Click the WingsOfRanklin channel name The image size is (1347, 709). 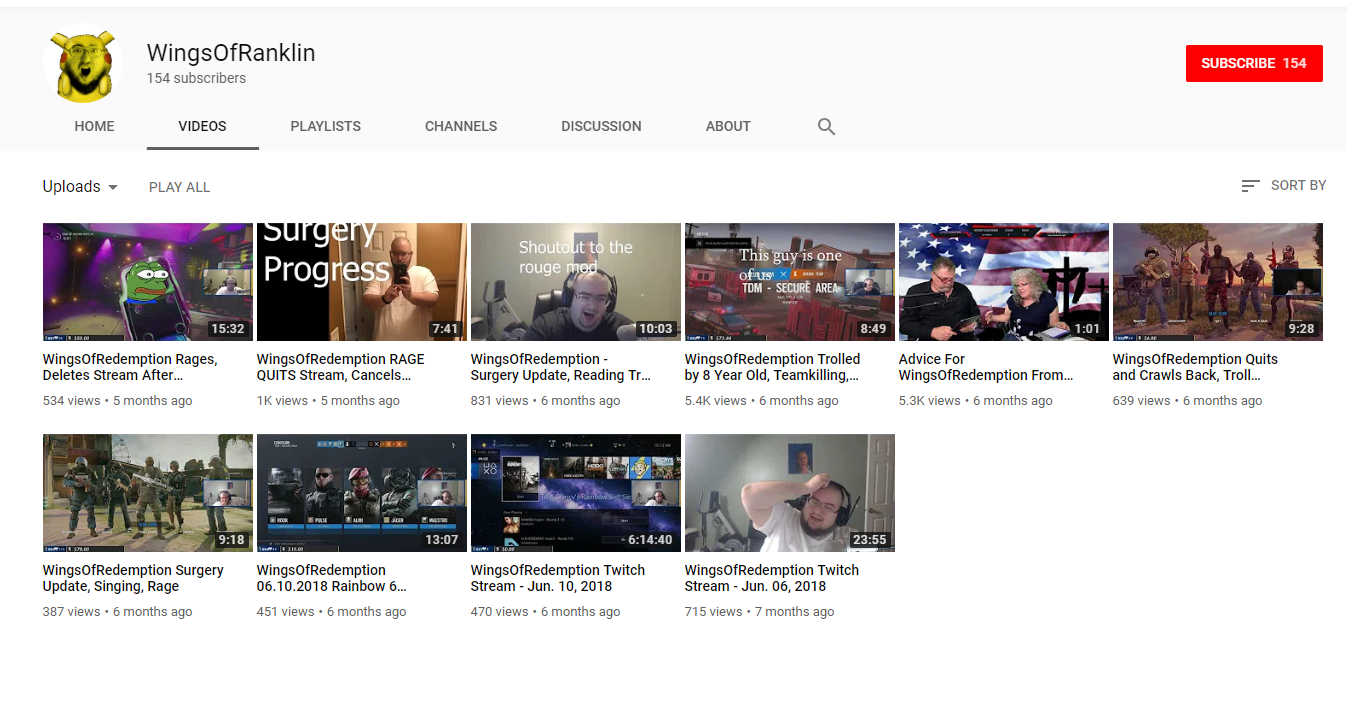point(231,53)
